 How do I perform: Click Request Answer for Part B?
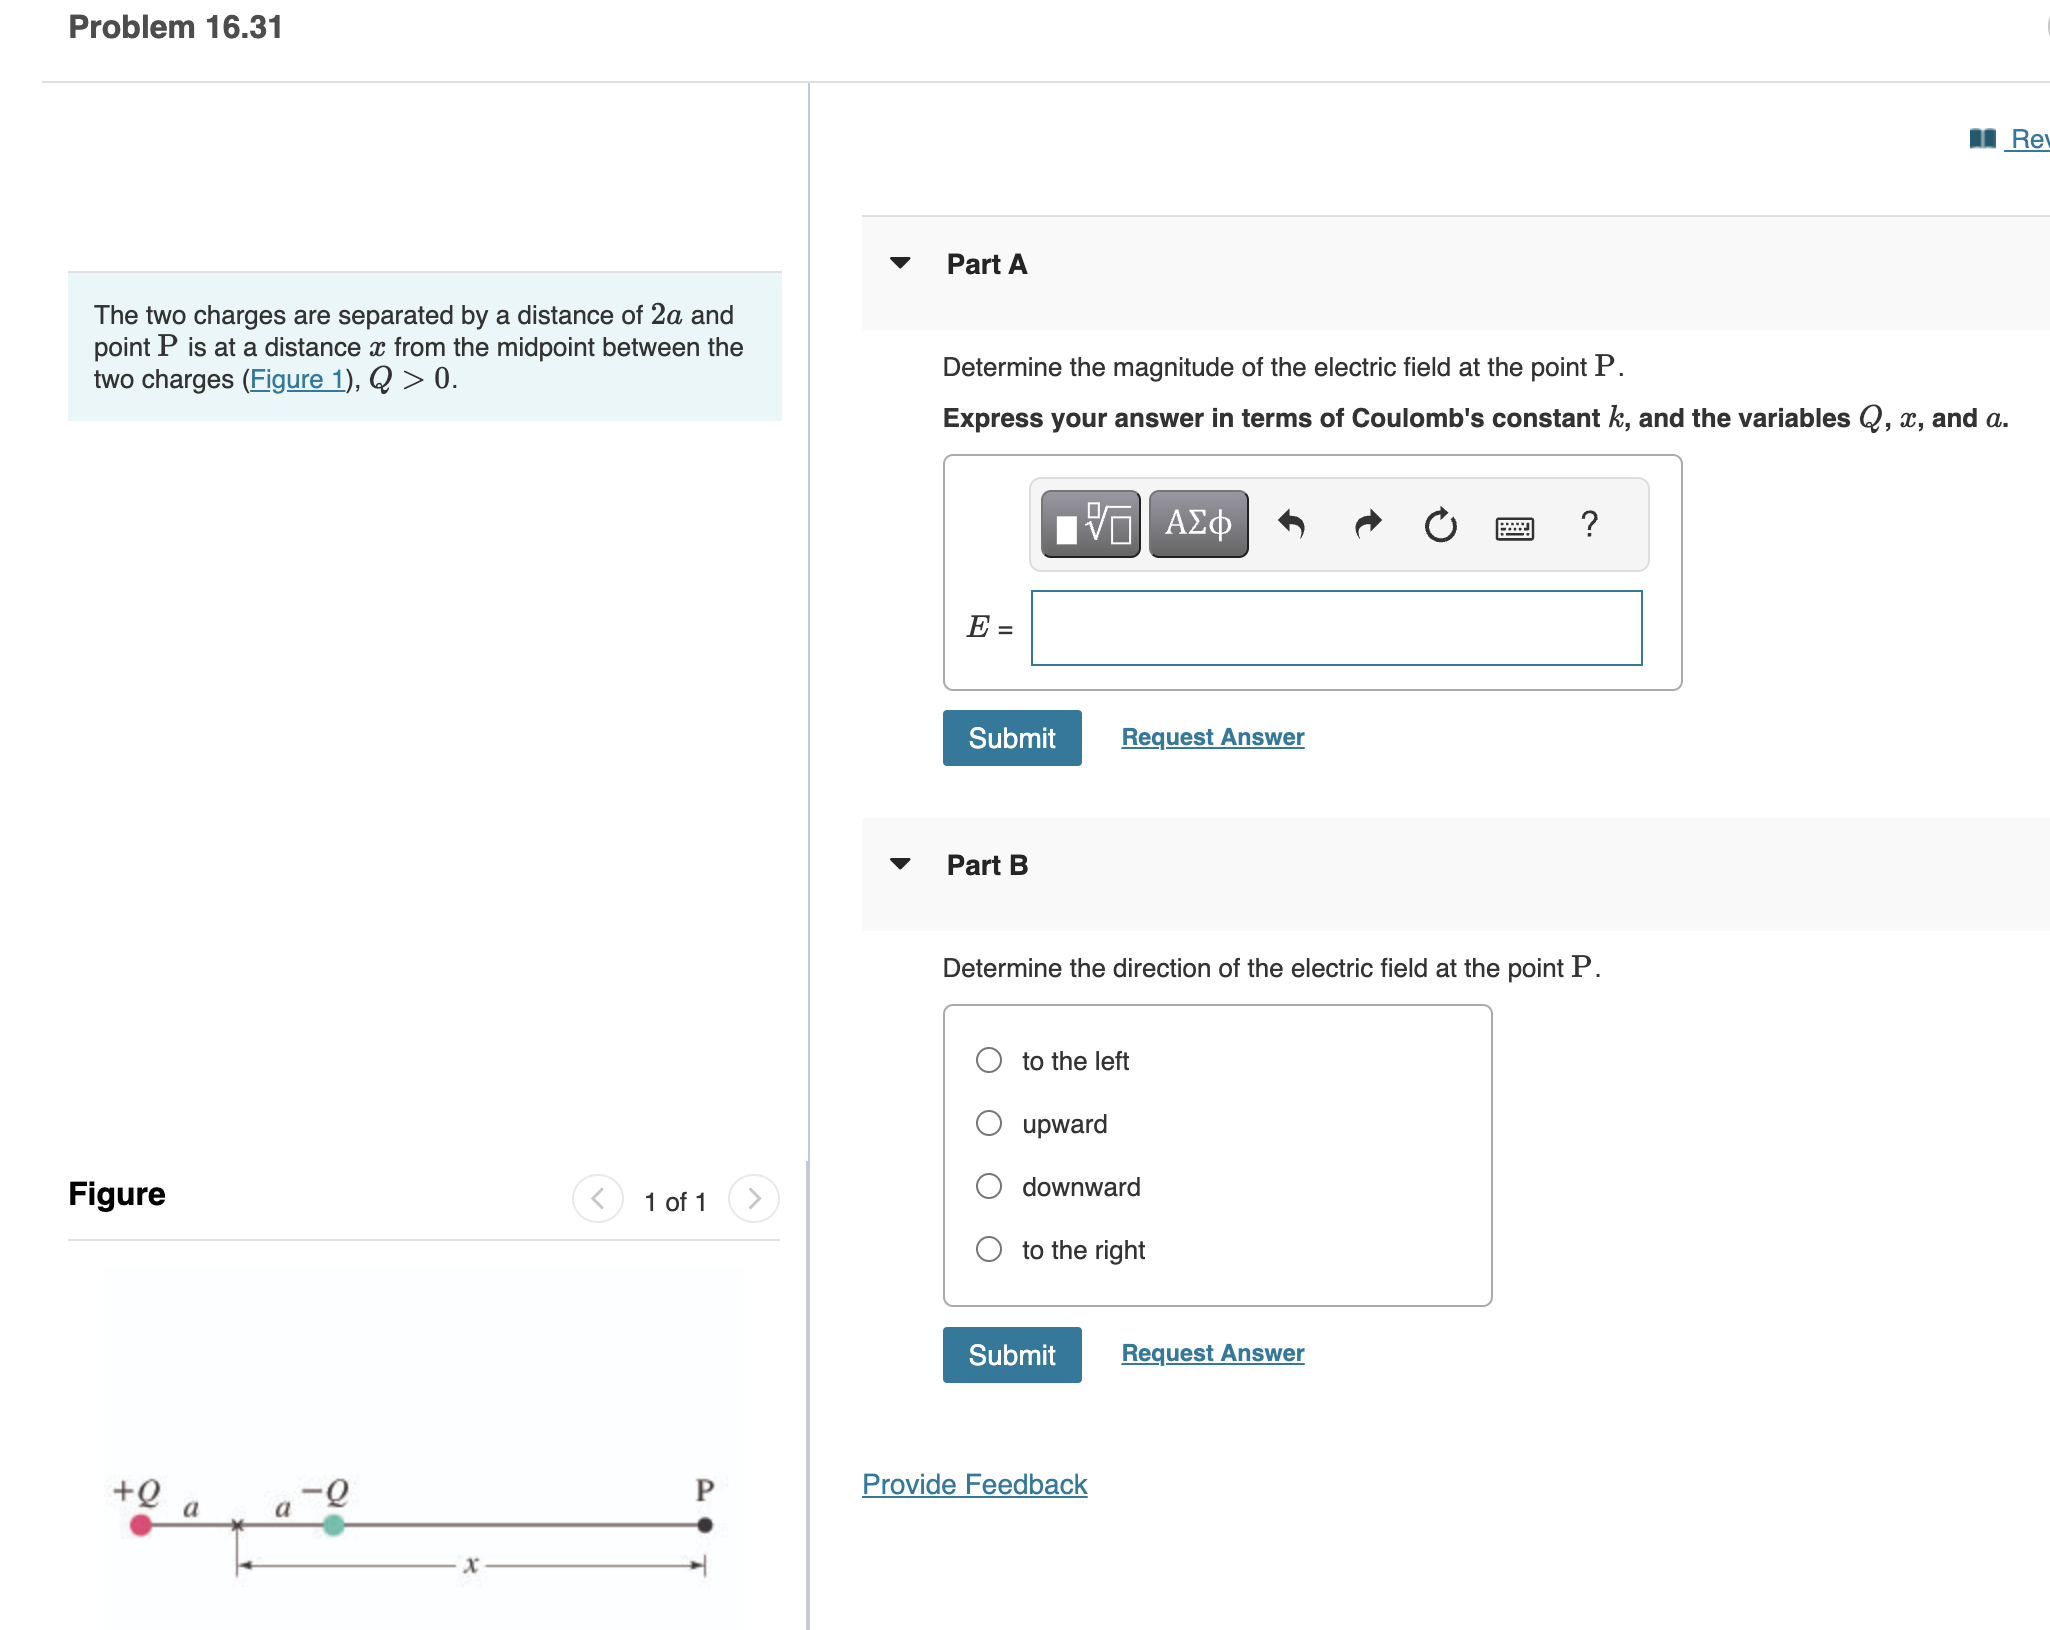point(1212,1353)
